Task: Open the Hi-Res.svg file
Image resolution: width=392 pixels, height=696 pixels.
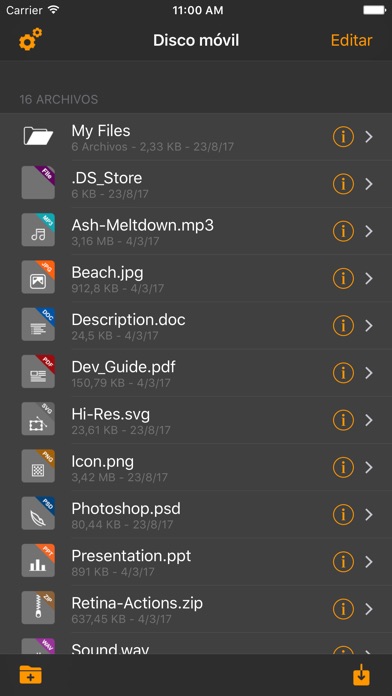Action: (x=196, y=420)
